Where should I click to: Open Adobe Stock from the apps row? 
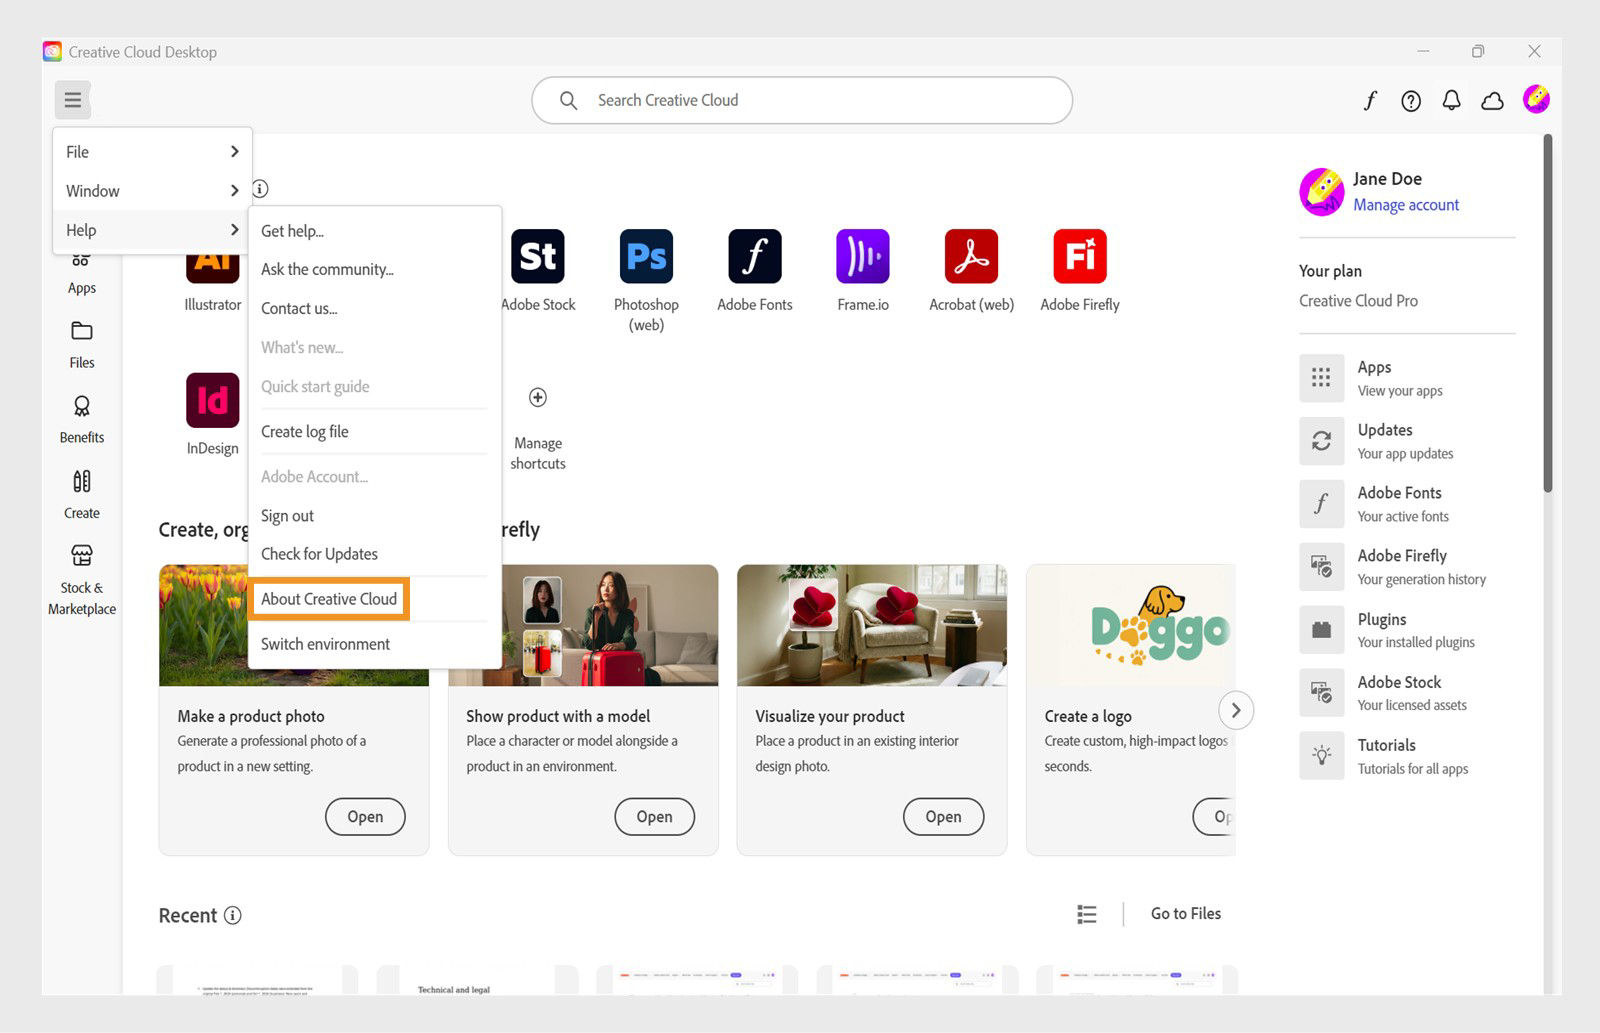[x=538, y=257]
